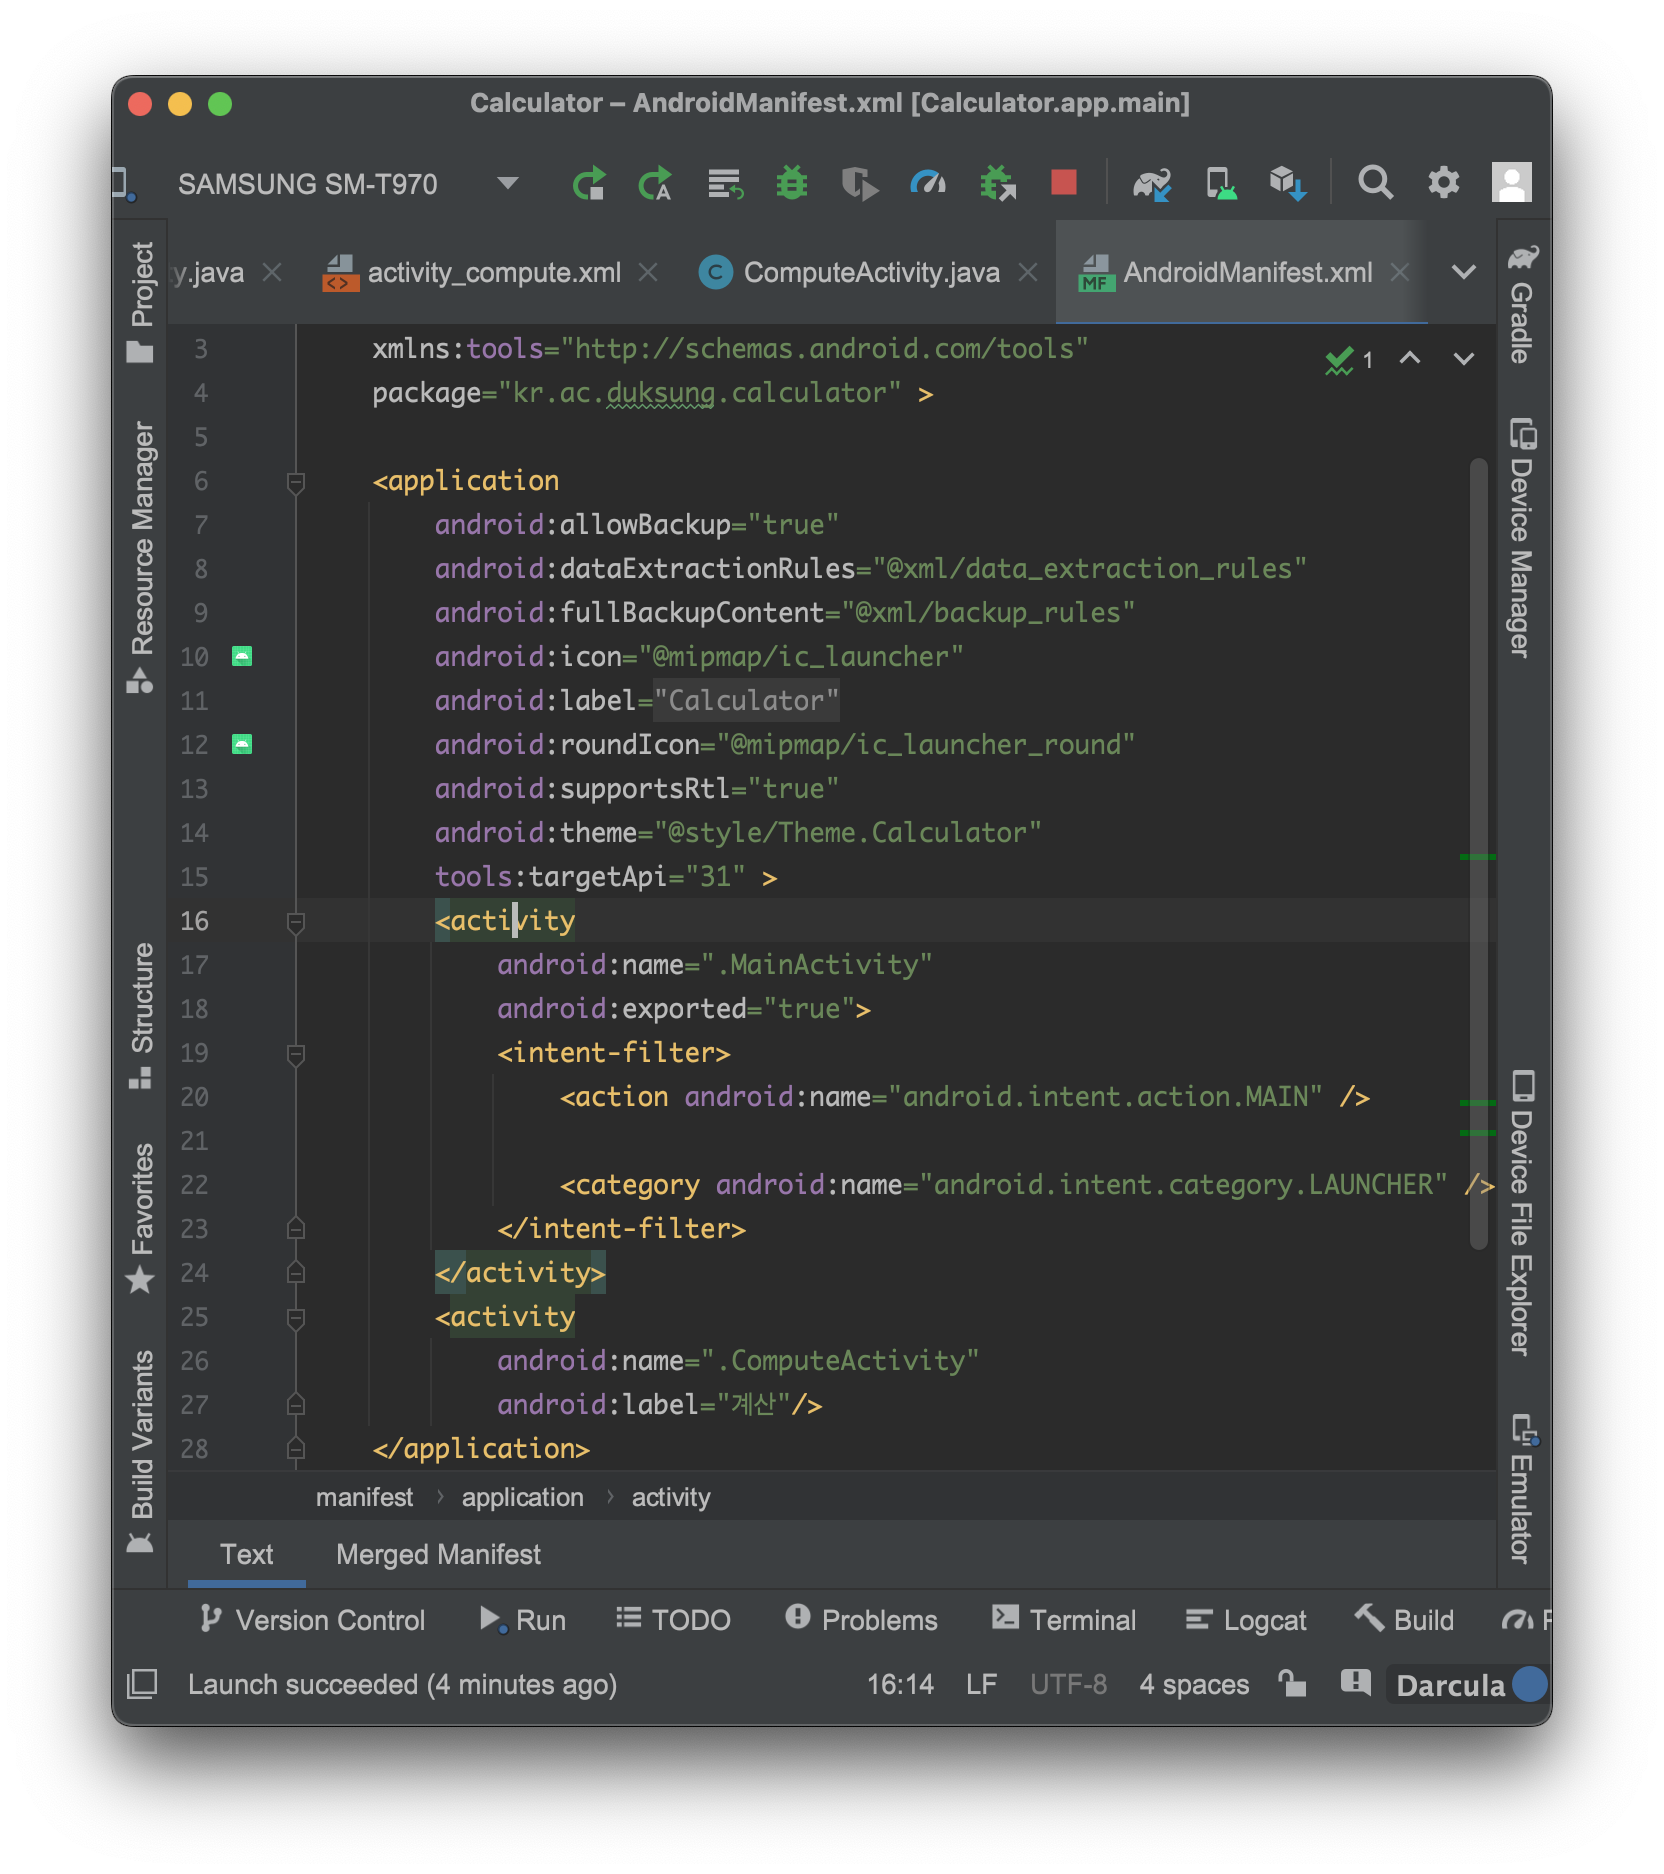Open the Favorites side panel
This screenshot has height=1874, width=1664.
pos(141,1217)
